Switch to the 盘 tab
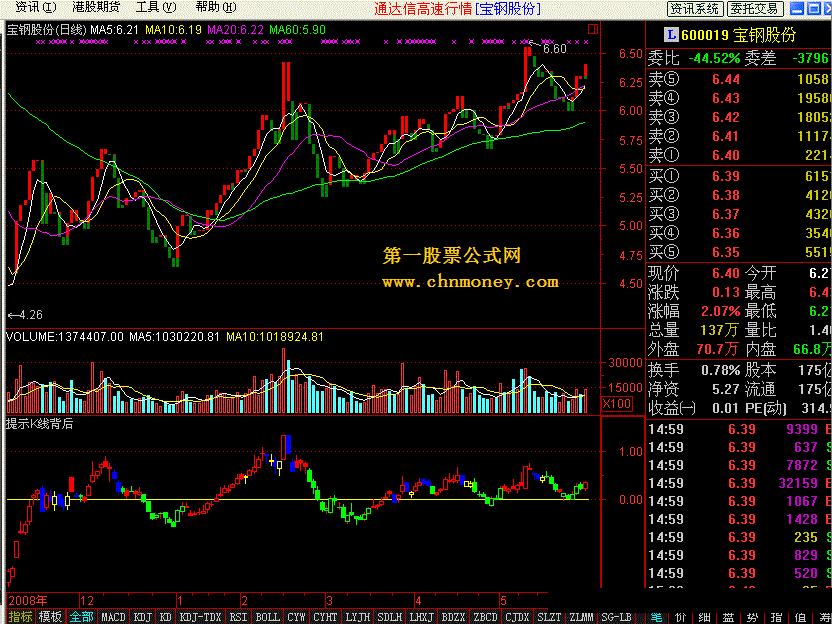 729,617
